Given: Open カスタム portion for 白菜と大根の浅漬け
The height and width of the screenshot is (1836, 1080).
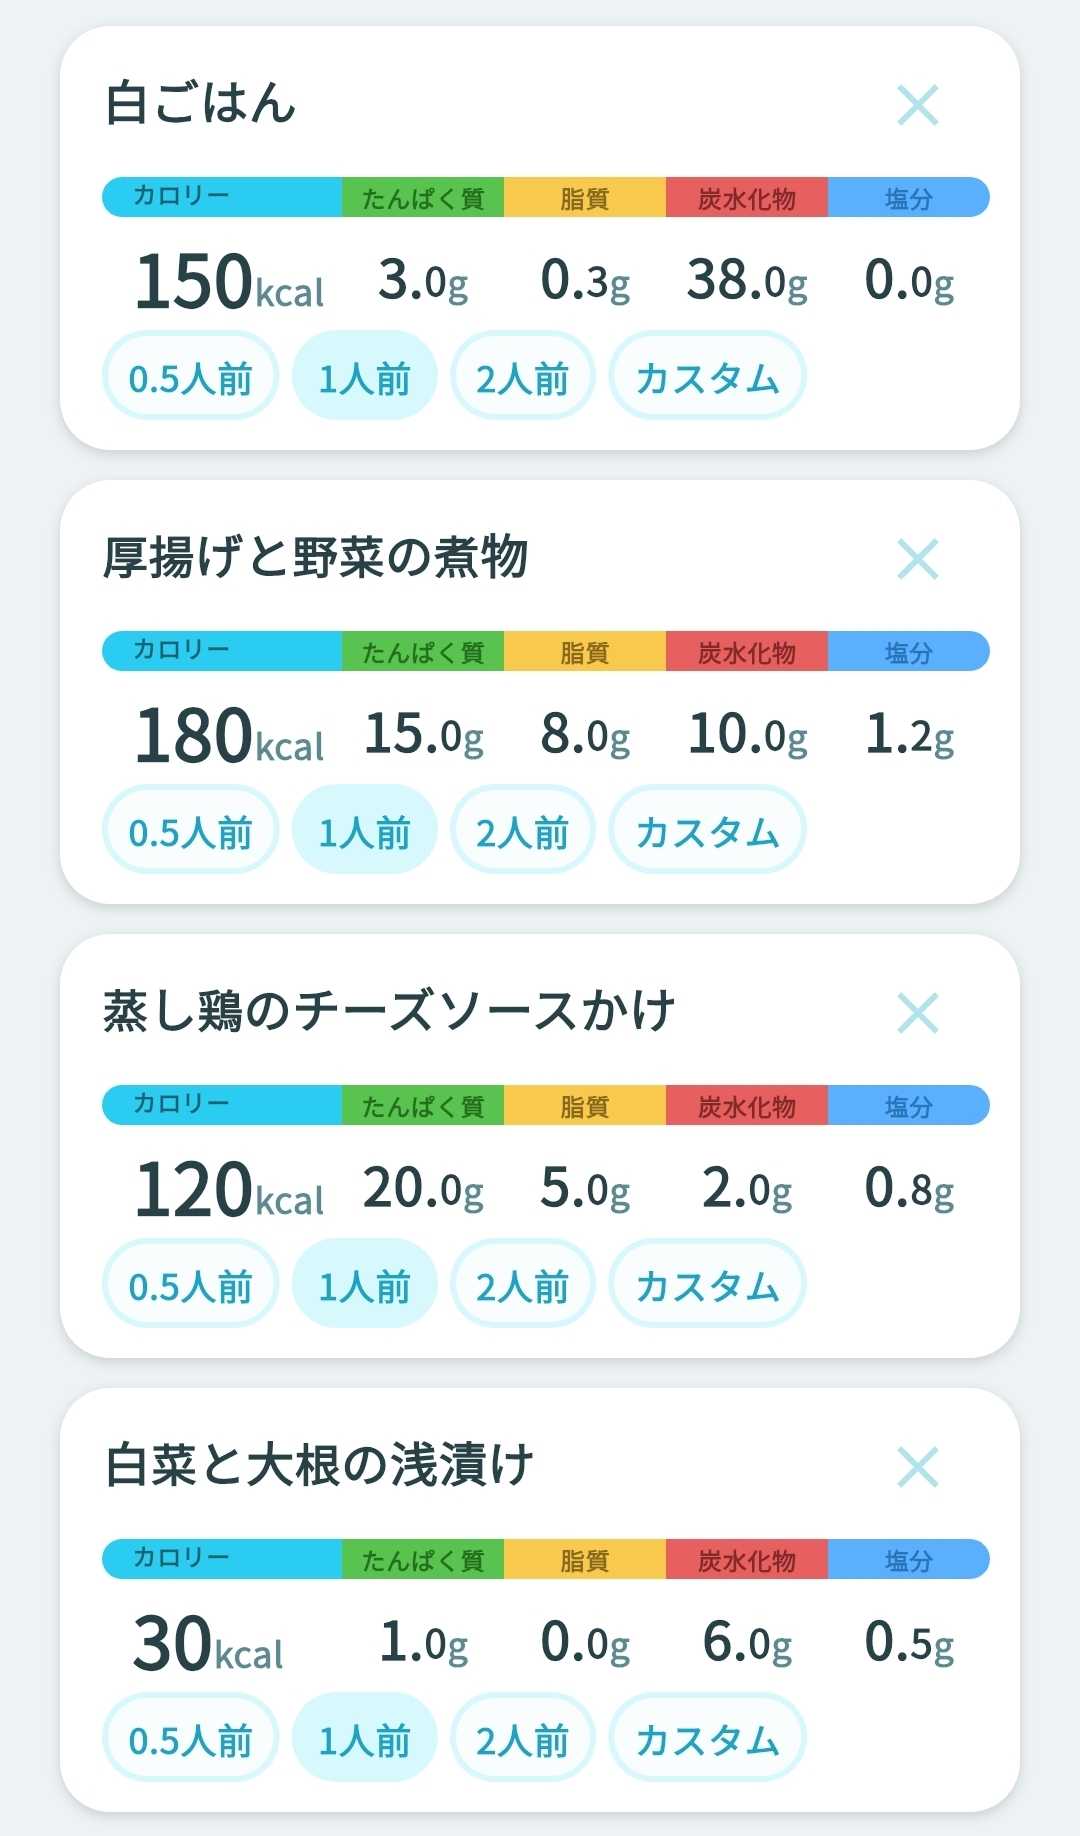Looking at the screenshot, I should [x=707, y=1738].
